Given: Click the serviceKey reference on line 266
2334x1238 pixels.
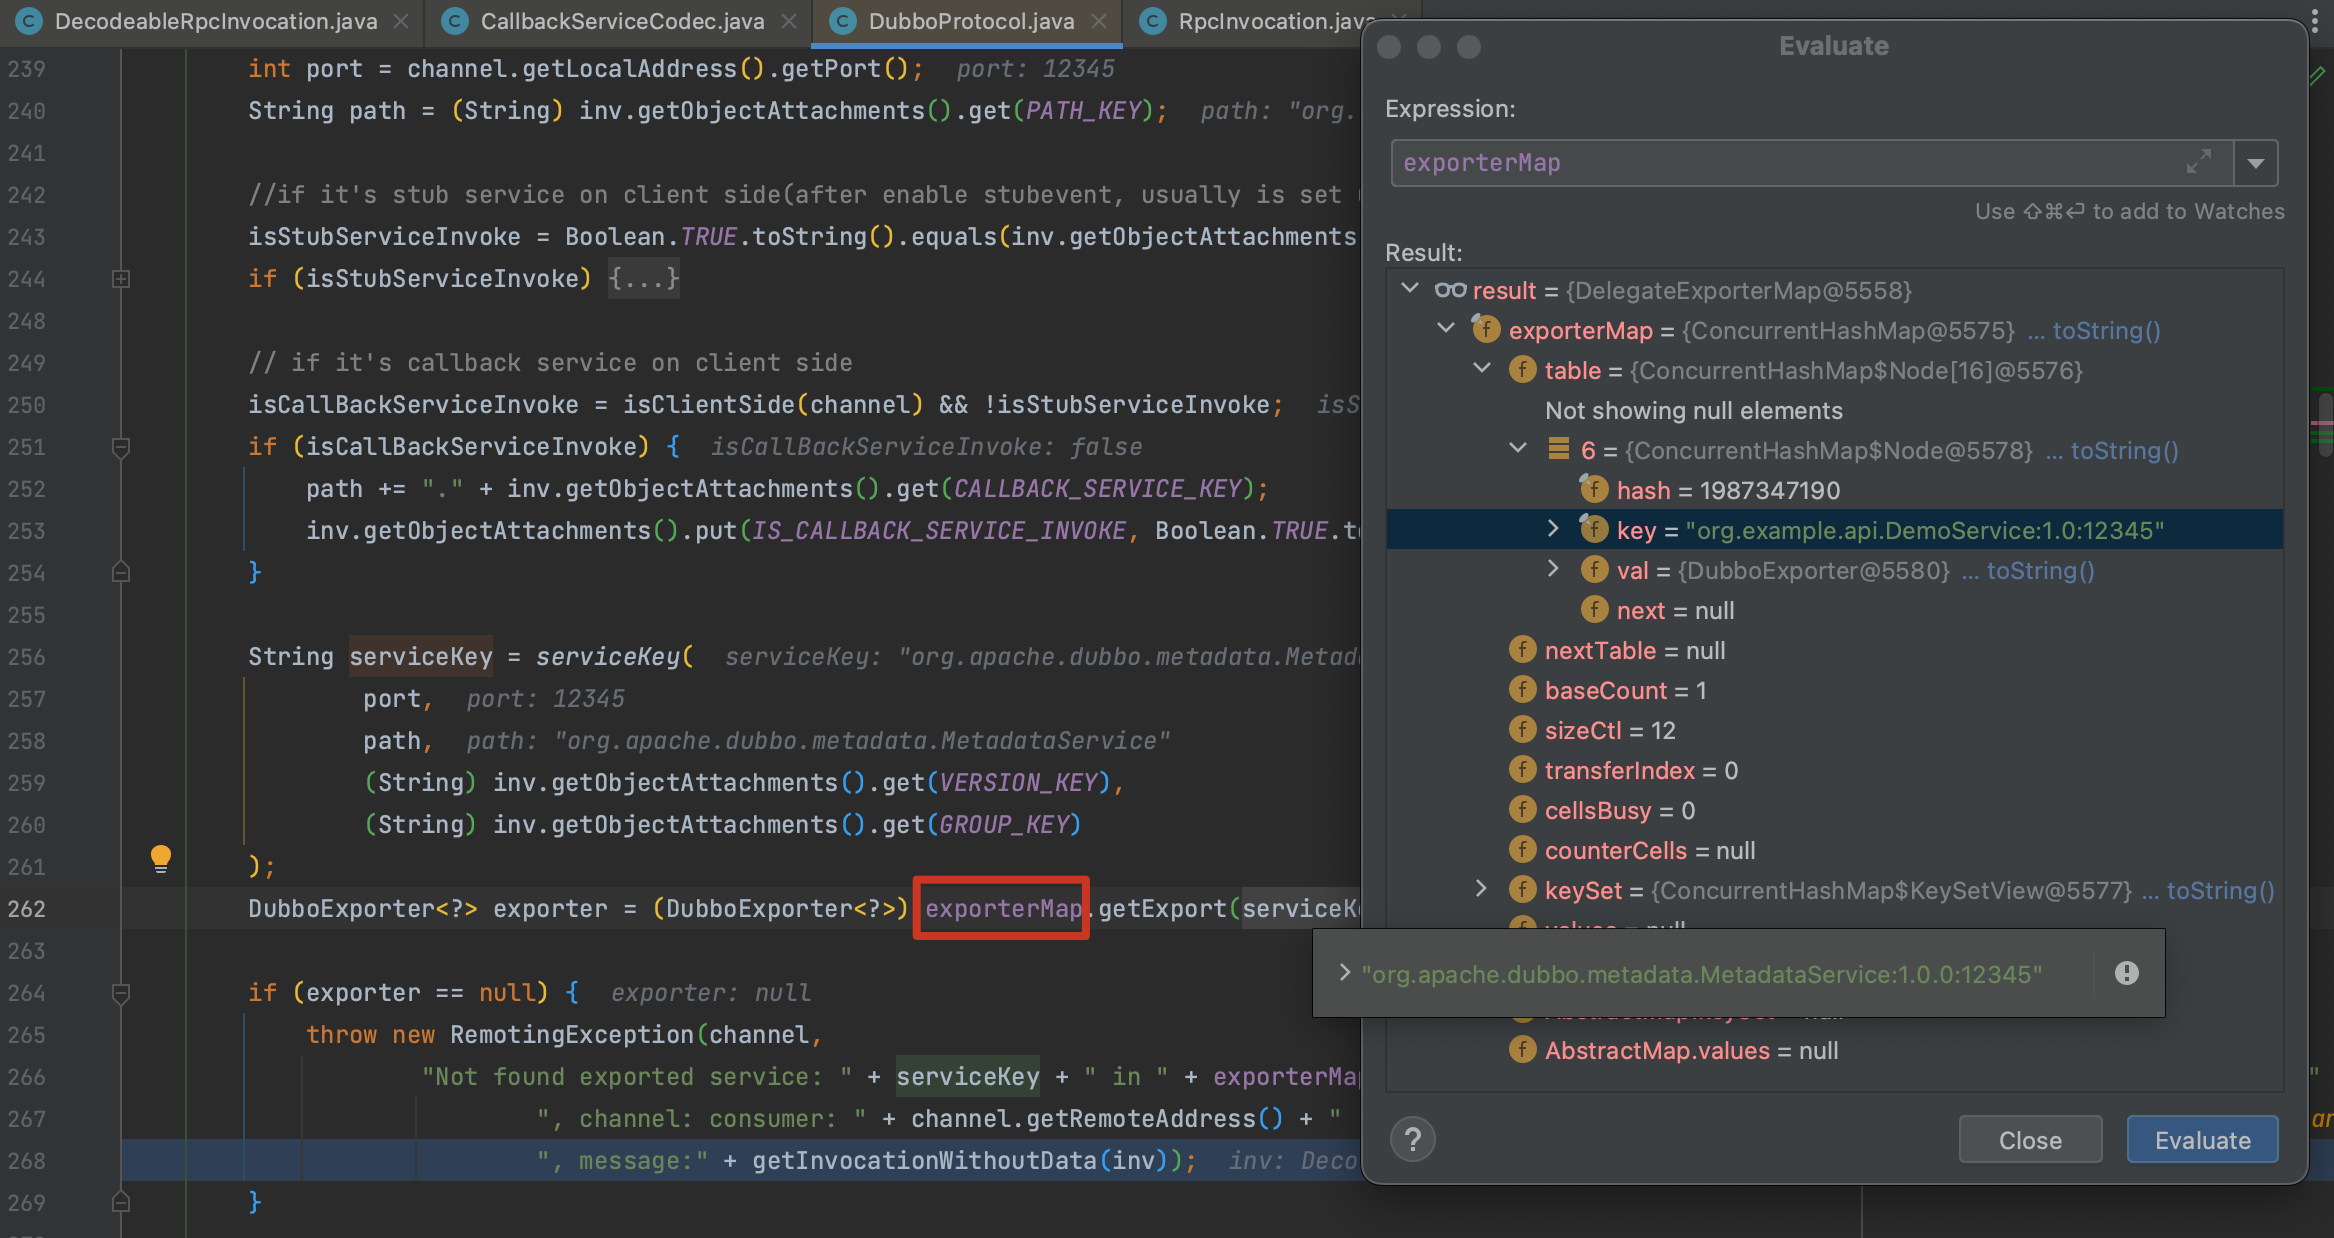Looking at the screenshot, I should tap(967, 1077).
